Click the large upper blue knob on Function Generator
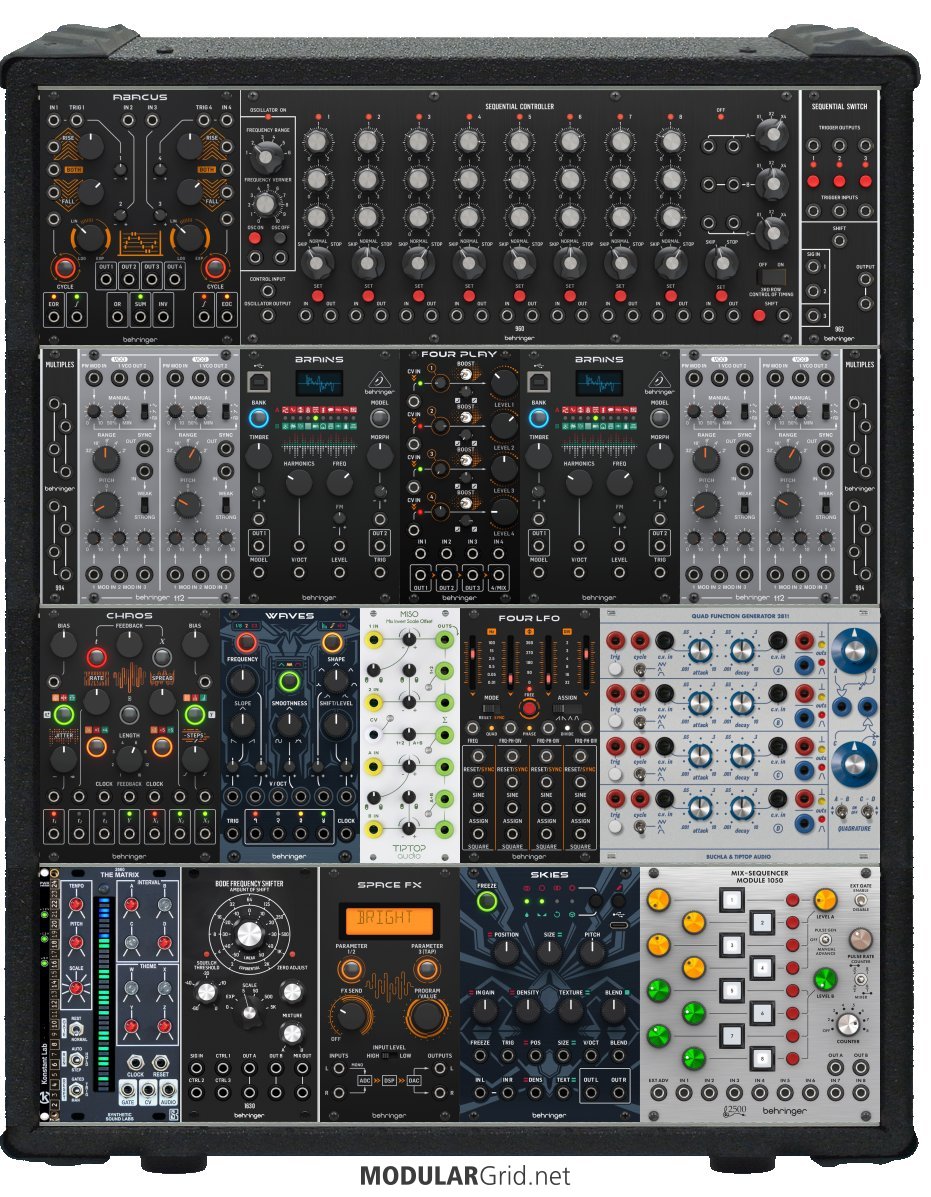This screenshot has width=931, height=1197. pos(852,650)
